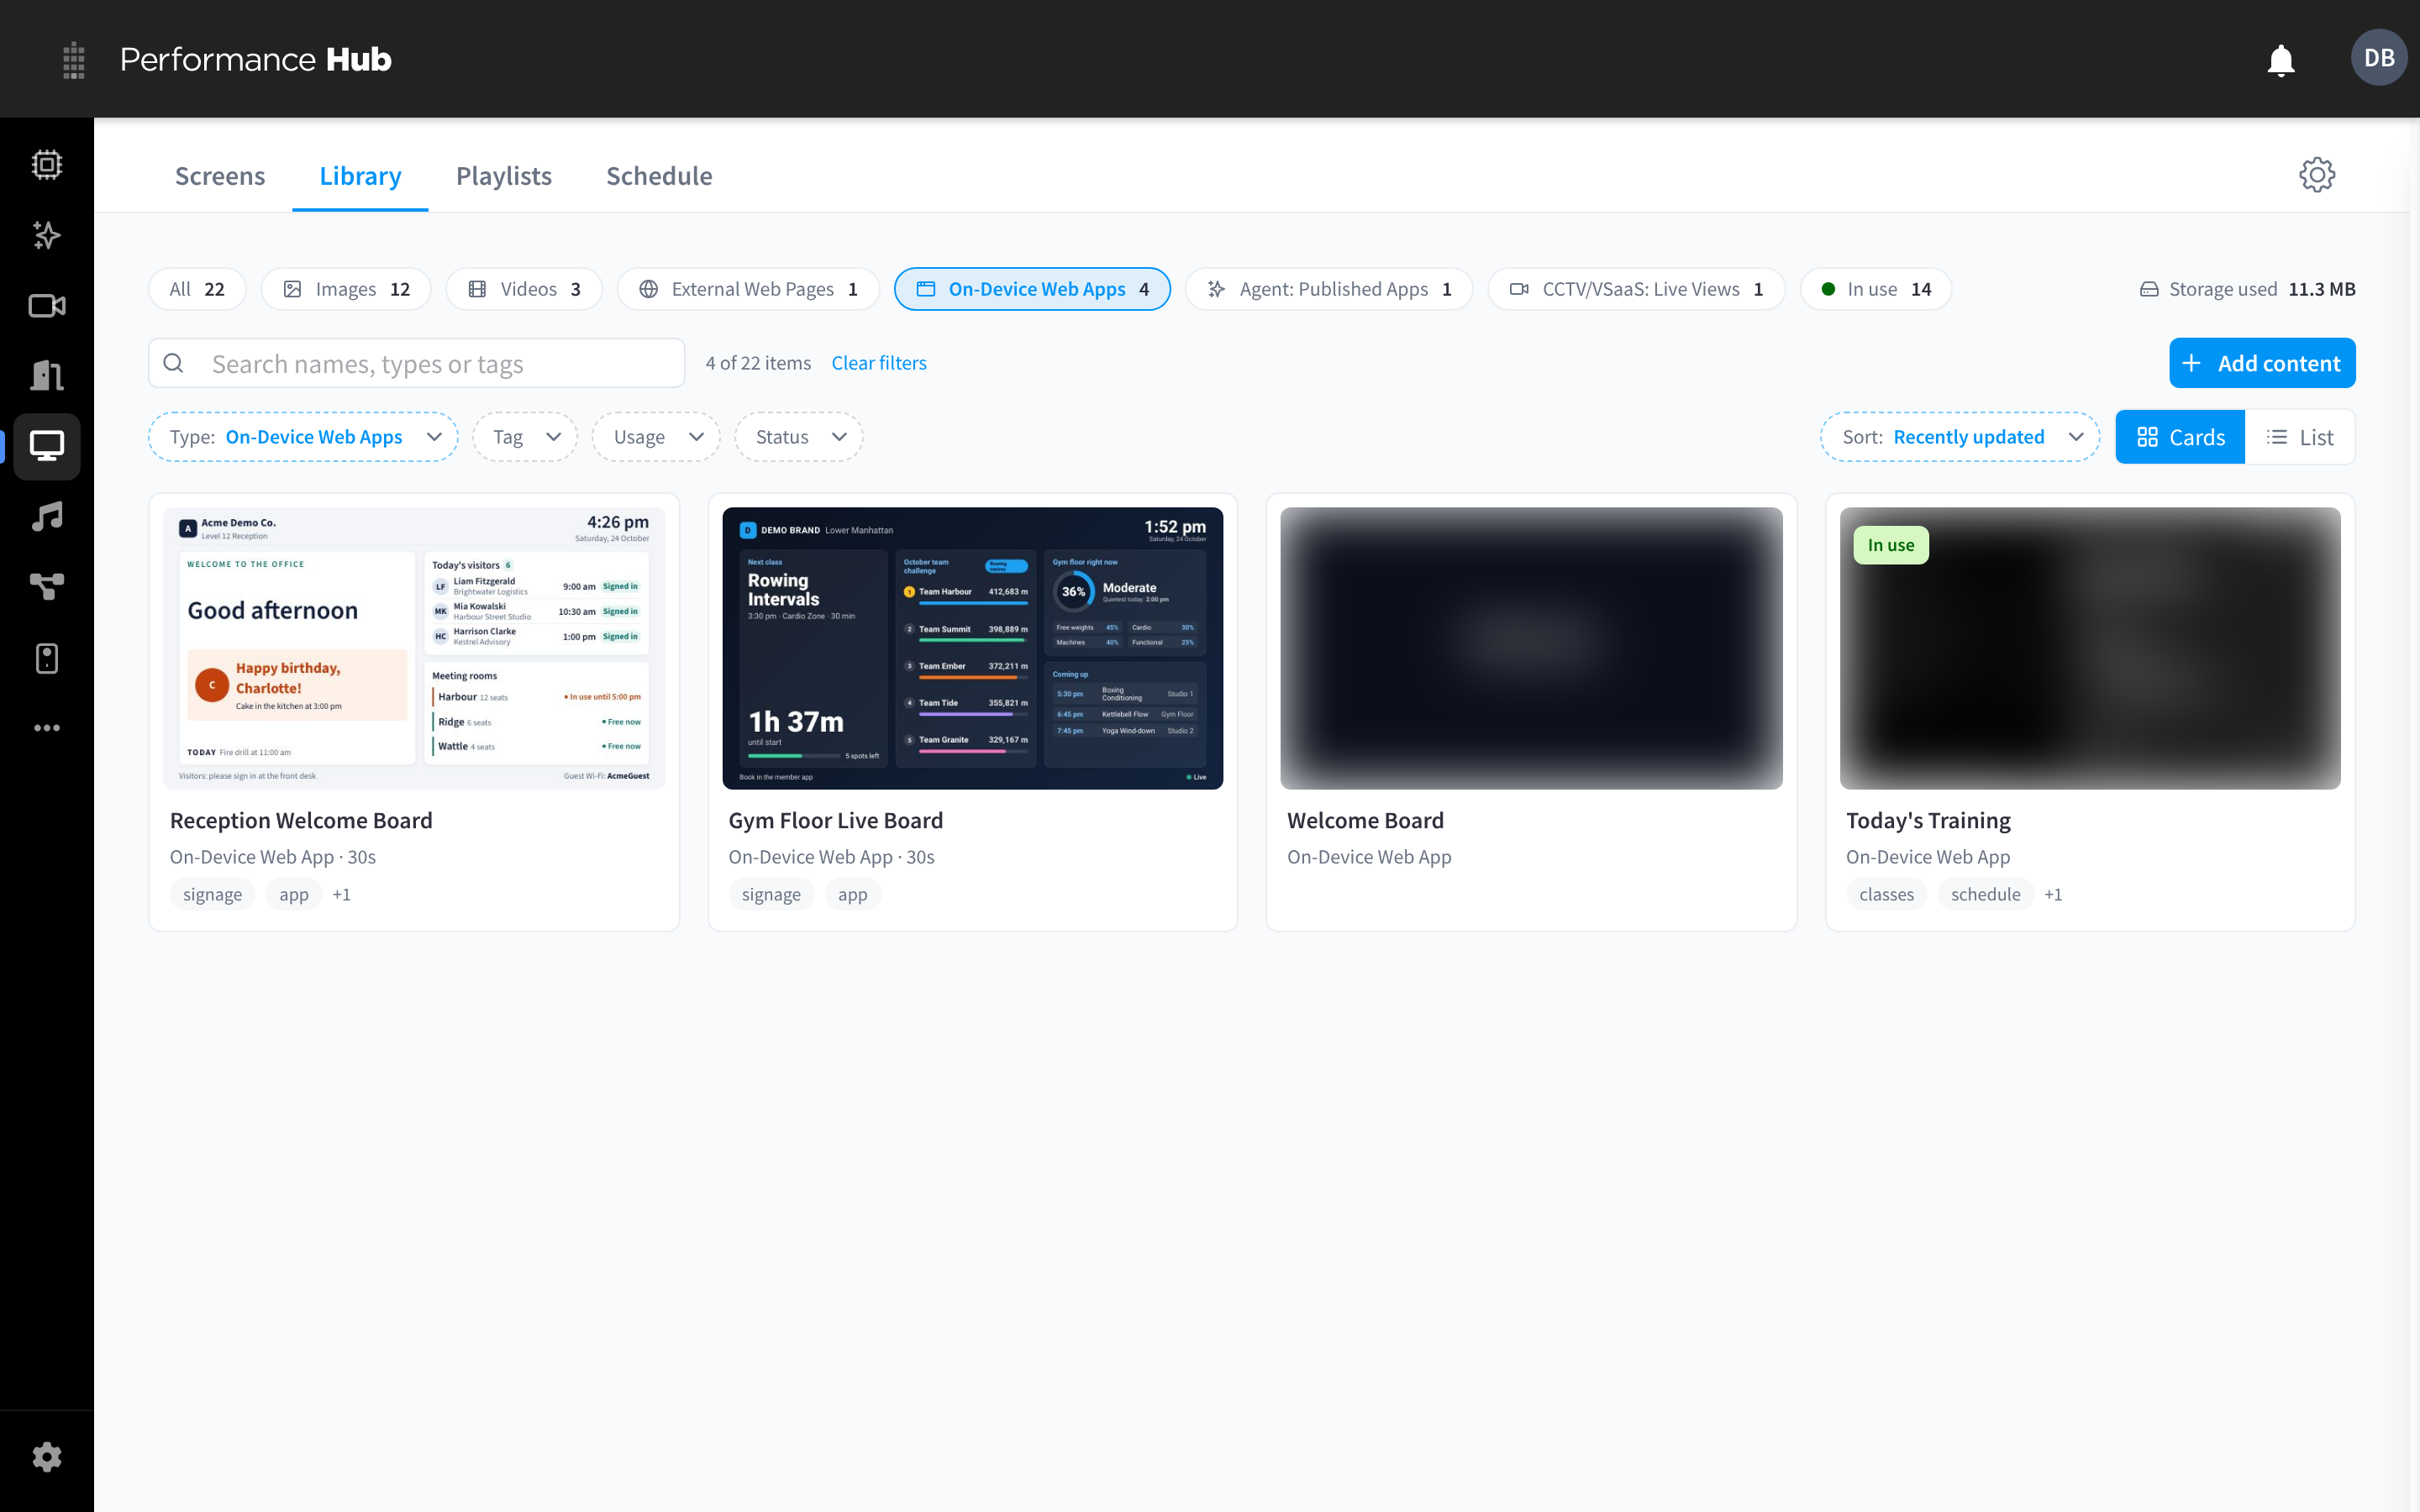2420x1512 pixels.
Task: Open notifications bell
Action: [x=2281, y=60]
